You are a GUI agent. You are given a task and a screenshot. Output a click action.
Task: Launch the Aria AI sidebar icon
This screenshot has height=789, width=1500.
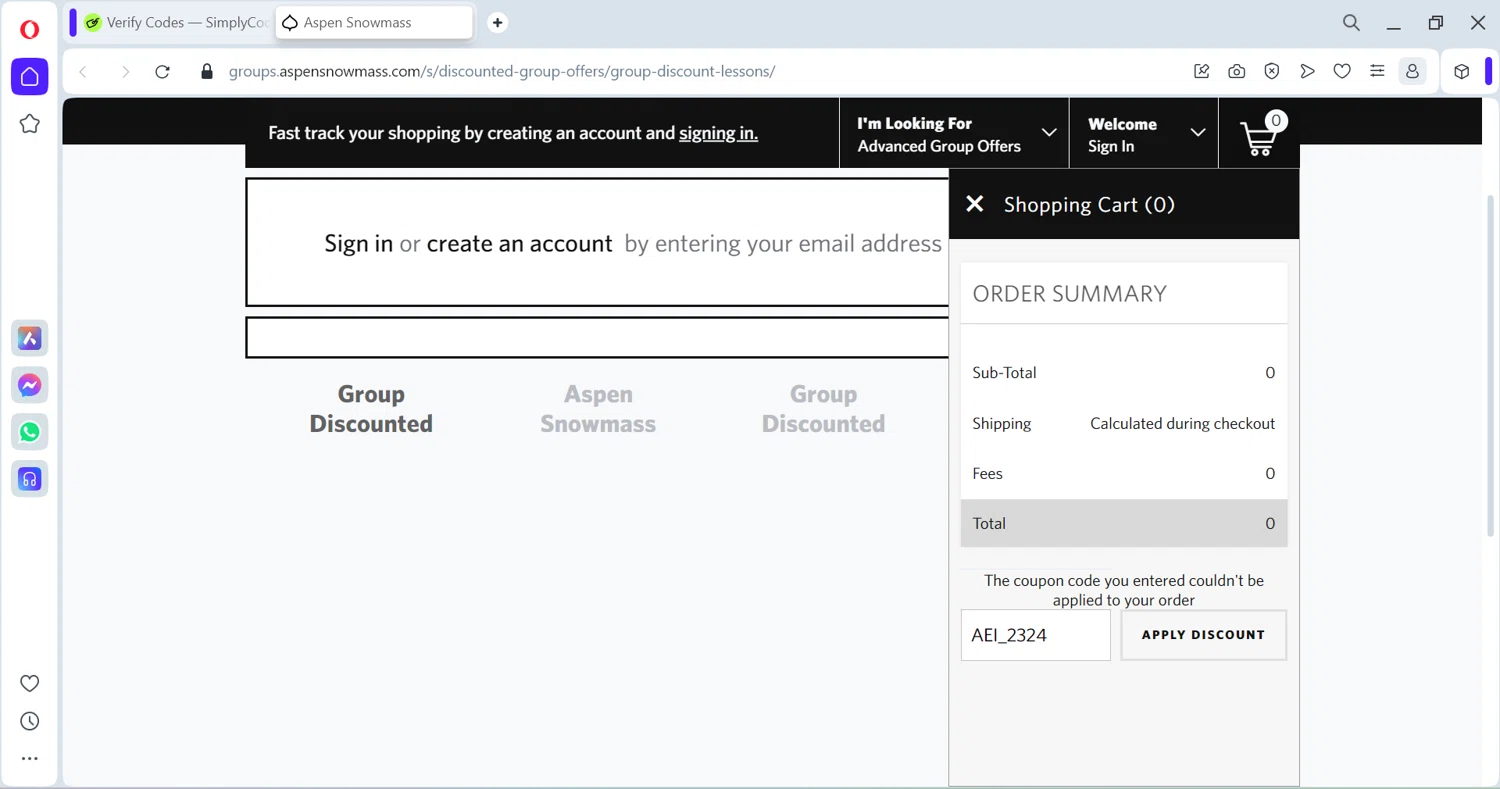coord(30,339)
